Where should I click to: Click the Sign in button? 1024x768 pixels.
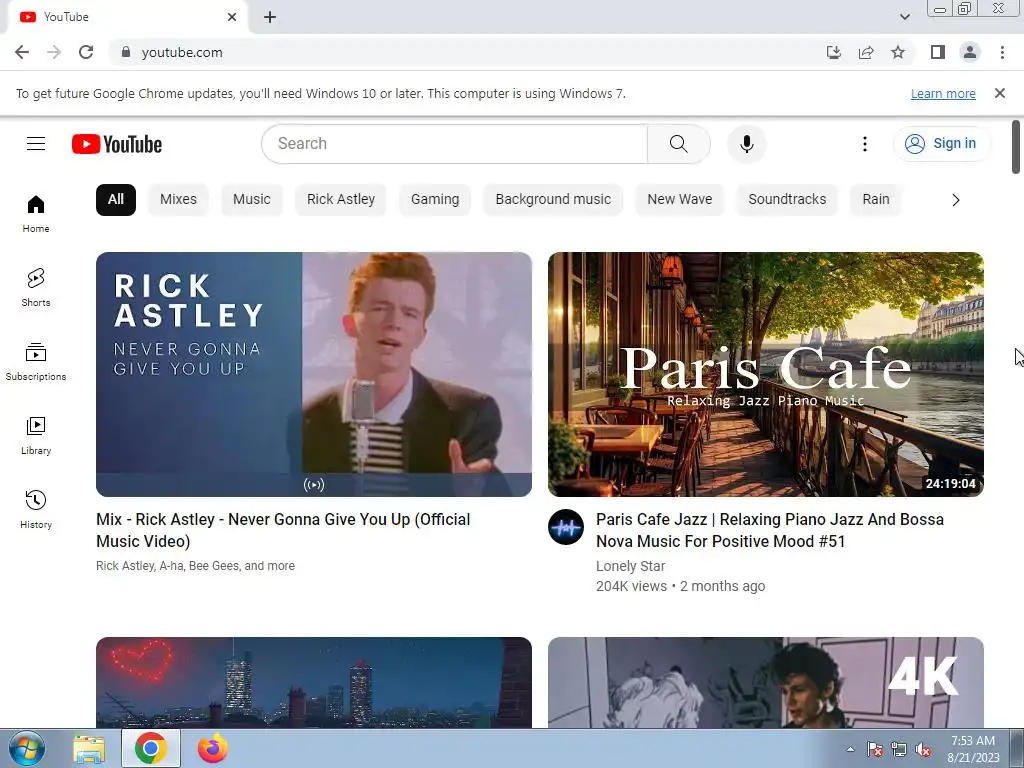tap(942, 144)
